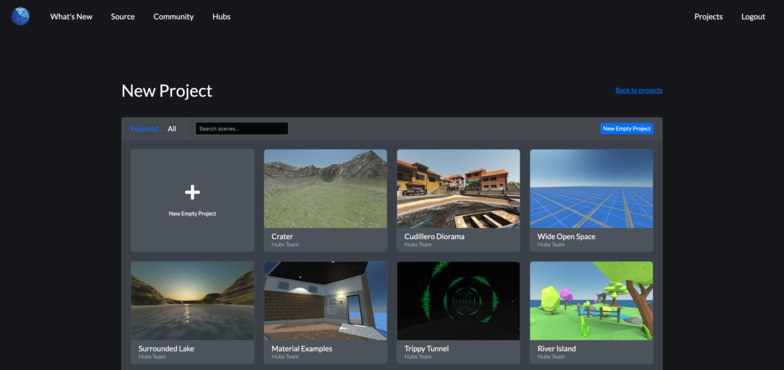Switch to the All scenes tab

(172, 128)
